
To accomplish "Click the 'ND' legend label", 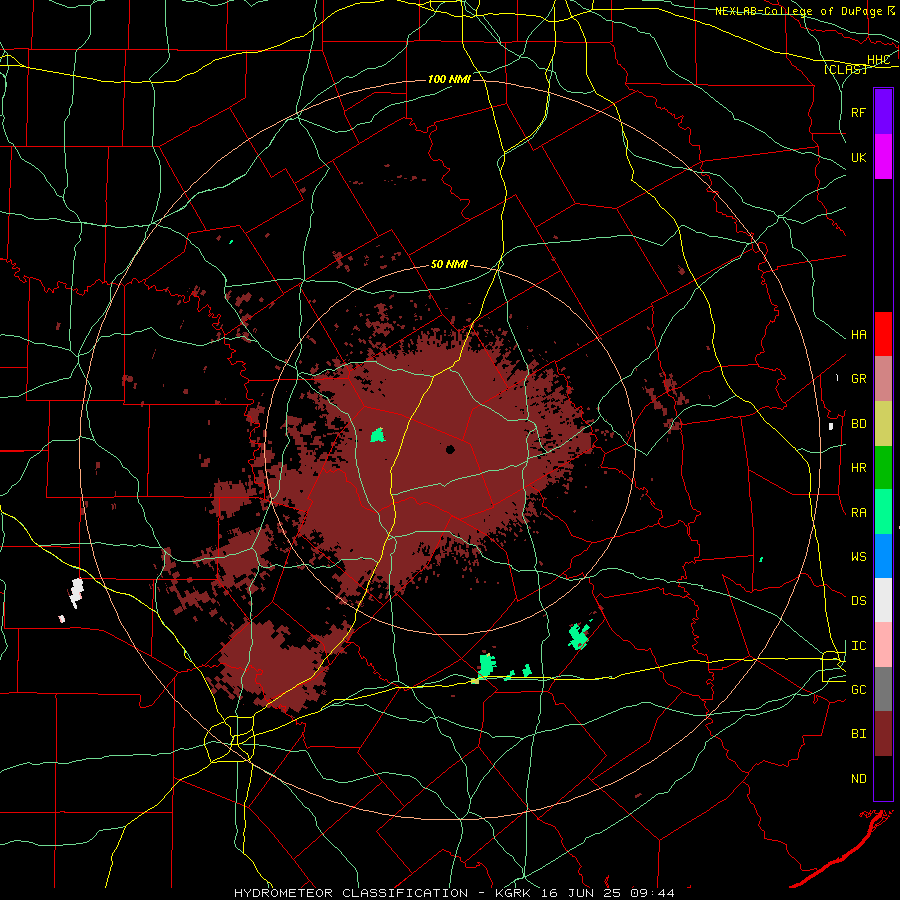I will click(858, 779).
